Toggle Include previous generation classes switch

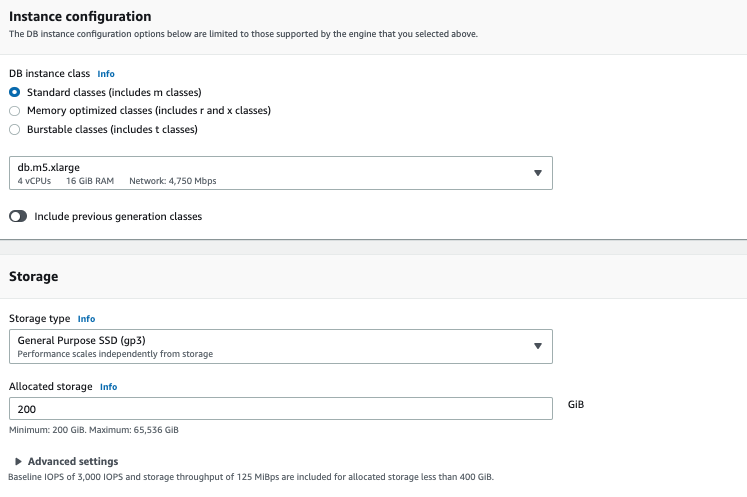tap(18, 216)
